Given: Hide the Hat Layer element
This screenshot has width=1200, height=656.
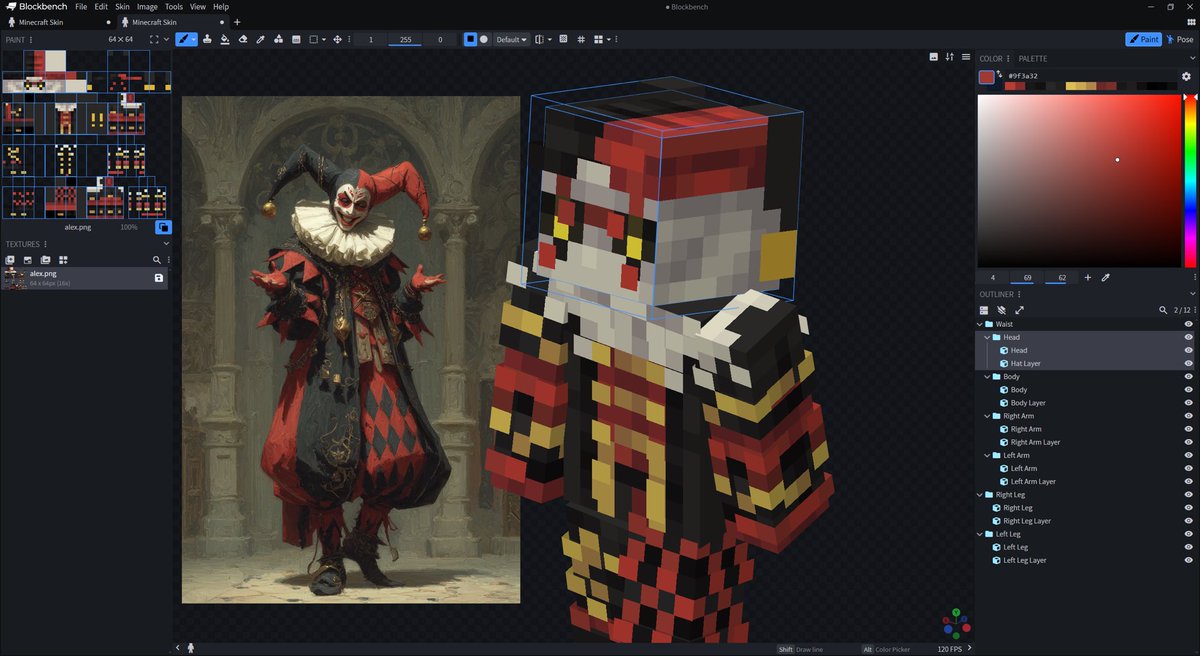Looking at the screenshot, I should [1189, 364].
